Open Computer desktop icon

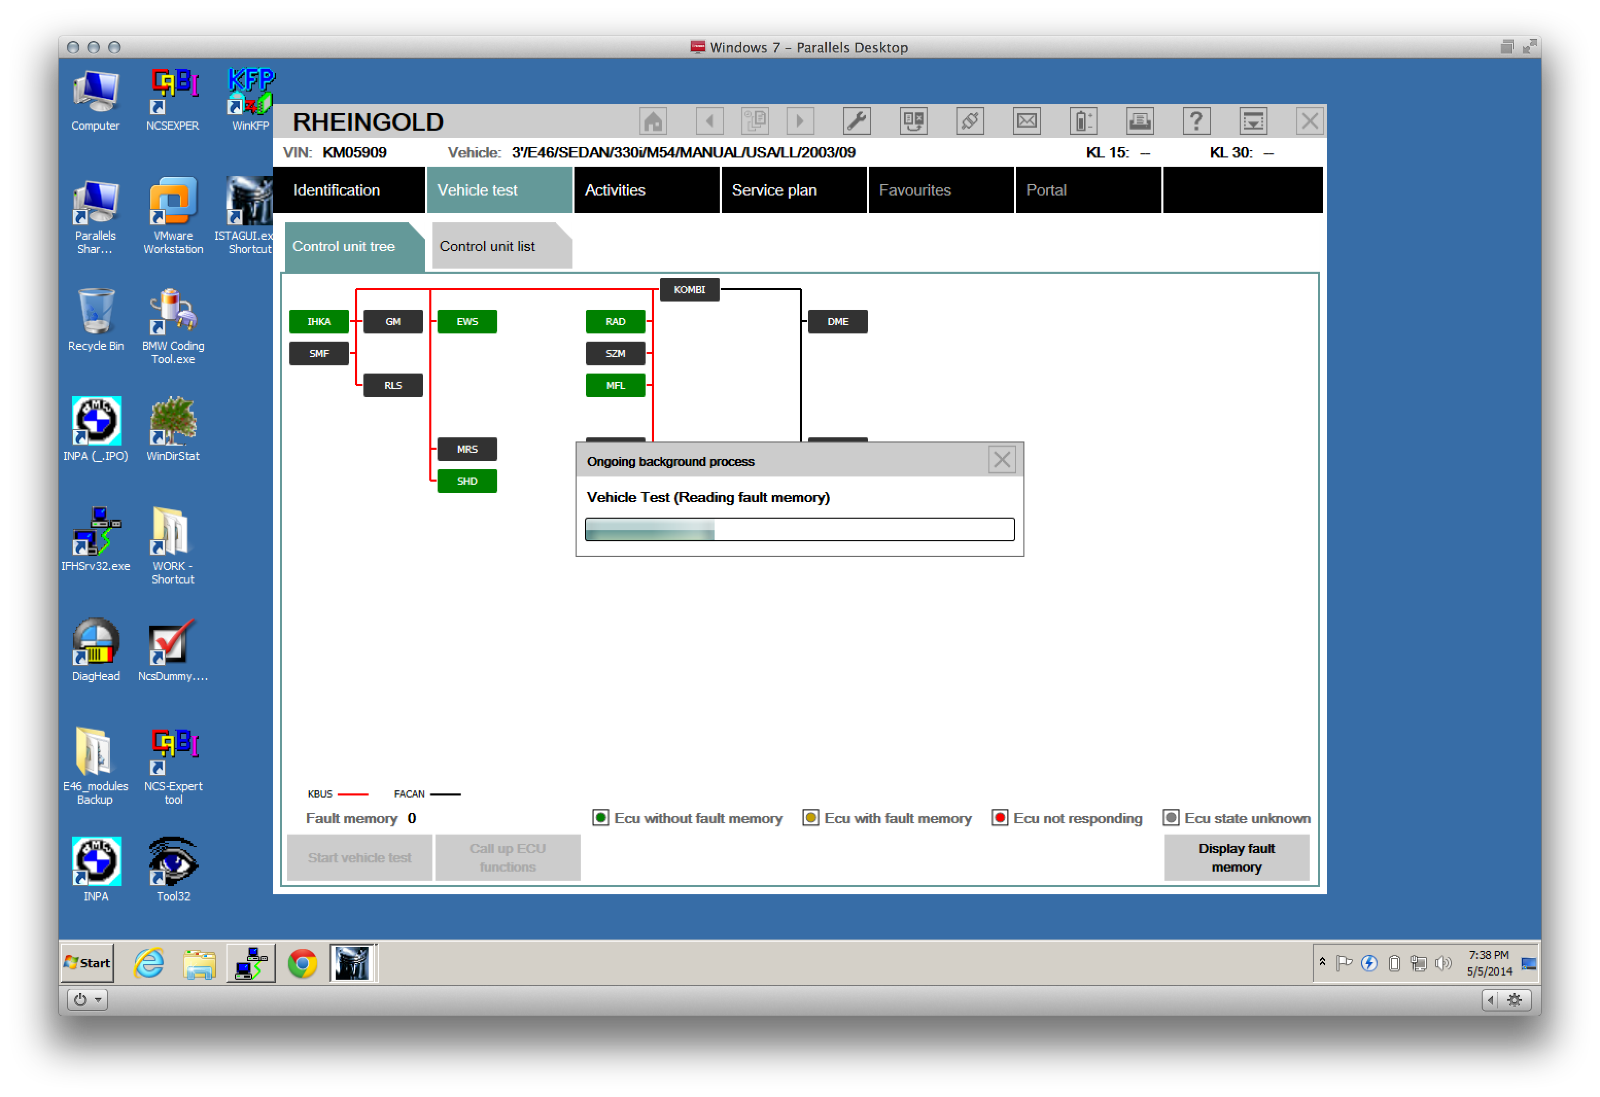[x=95, y=101]
